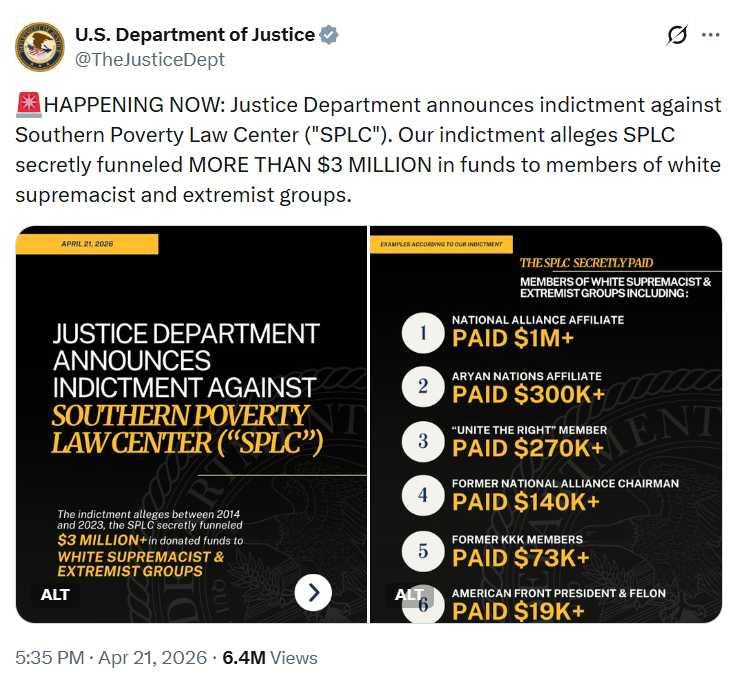
Task: Show ALT description on the left image
Action: pyautogui.click(x=55, y=595)
